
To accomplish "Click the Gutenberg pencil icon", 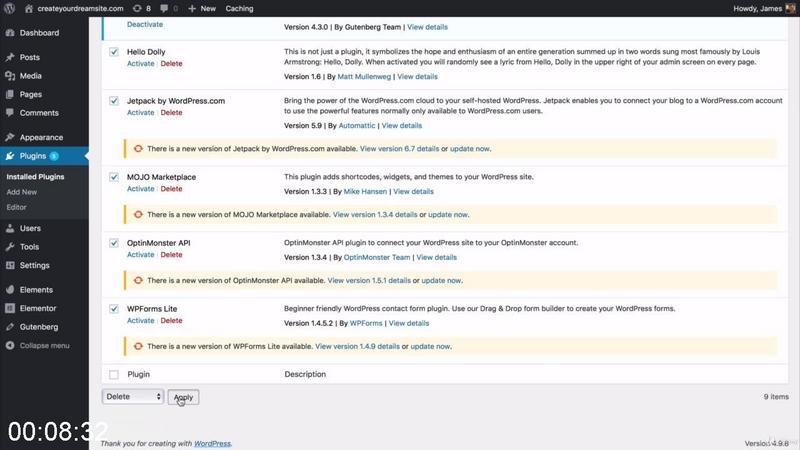I will click(10, 327).
